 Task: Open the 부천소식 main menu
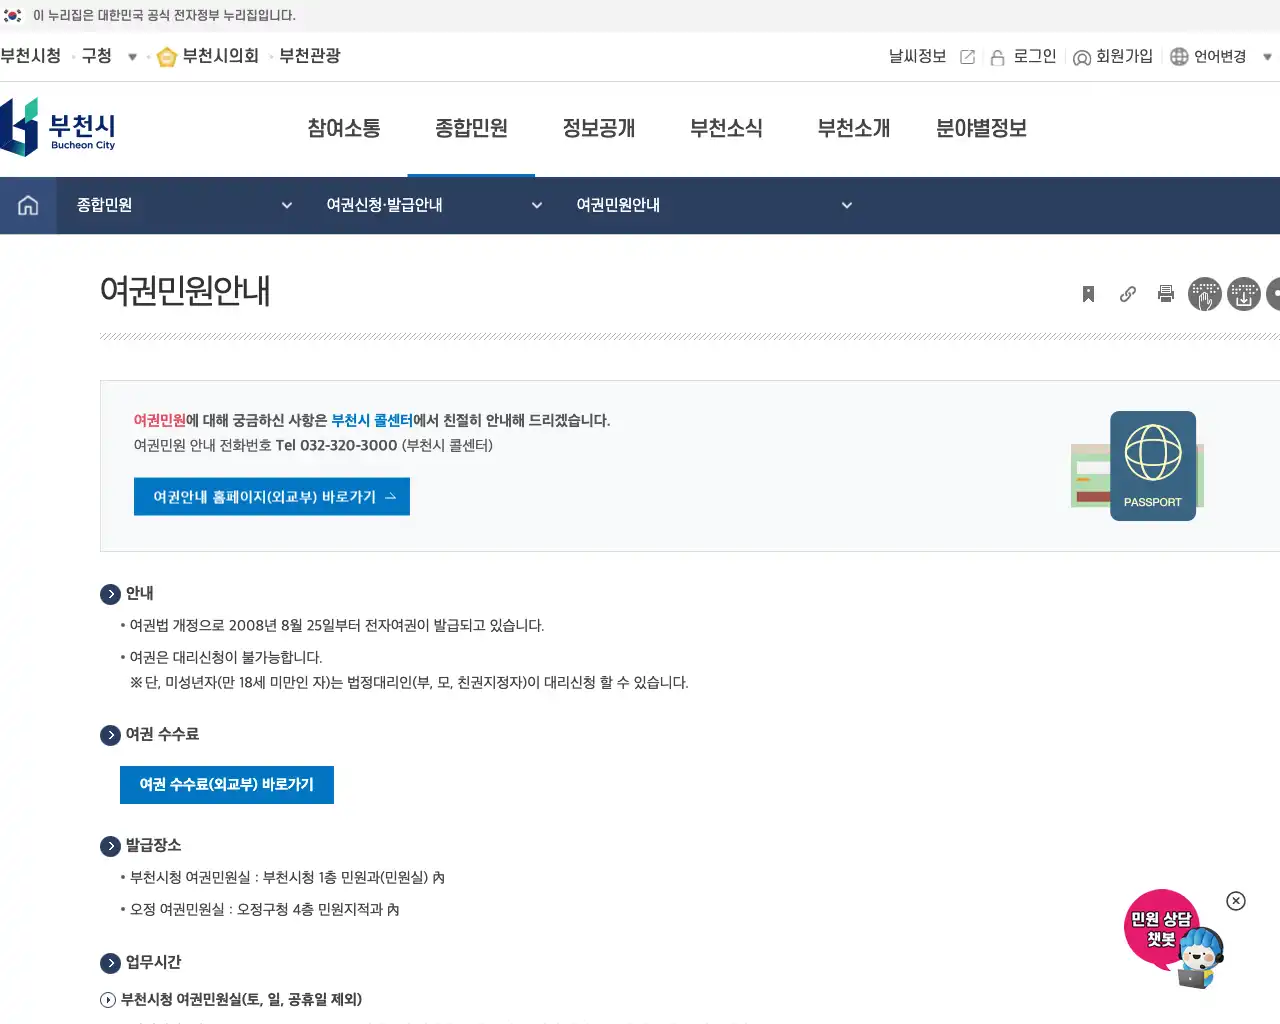click(726, 128)
